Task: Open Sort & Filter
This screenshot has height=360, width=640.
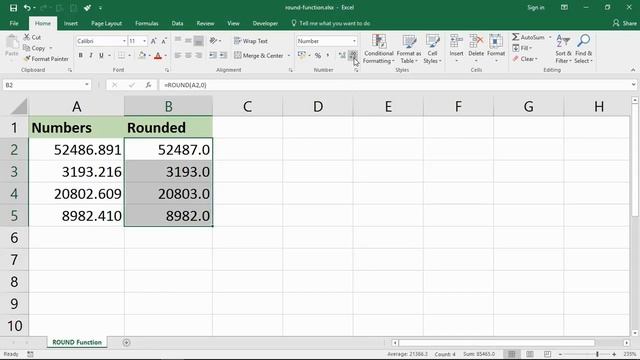Action: [x=563, y=49]
